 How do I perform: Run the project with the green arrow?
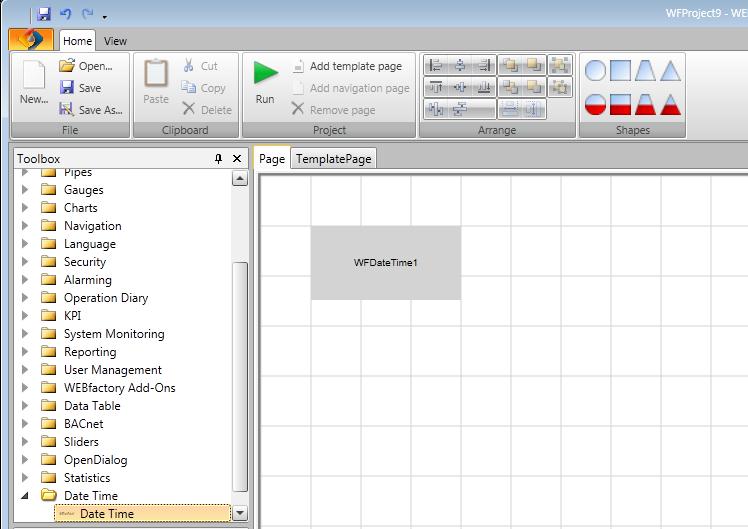click(x=265, y=82)
